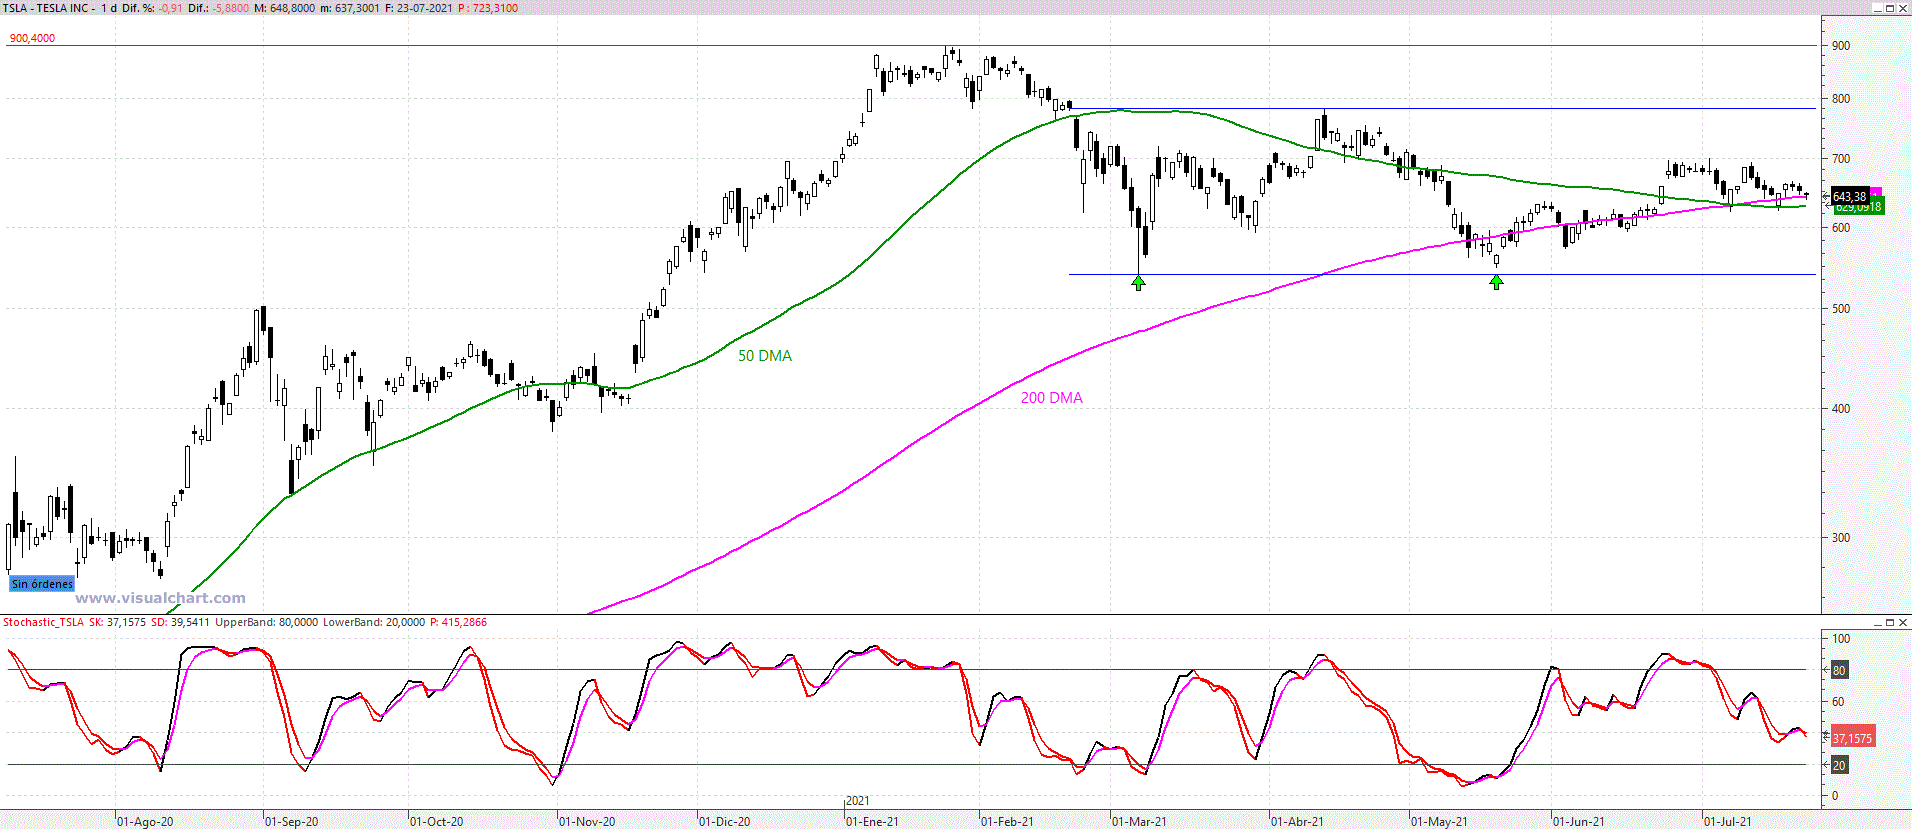Maximize the Stochastic indicator panel
The height and width of the screenshot is (829, 1912).
point(1890,622)
